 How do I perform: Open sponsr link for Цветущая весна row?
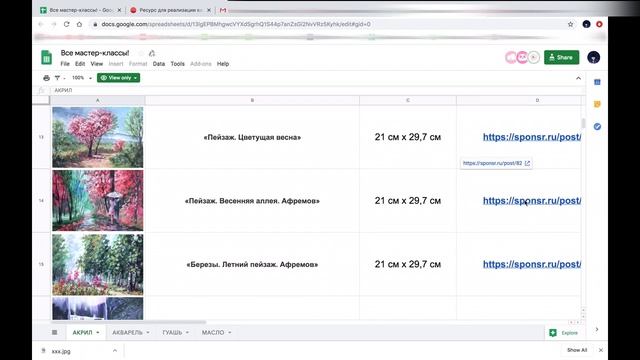(x=532, y=137)
